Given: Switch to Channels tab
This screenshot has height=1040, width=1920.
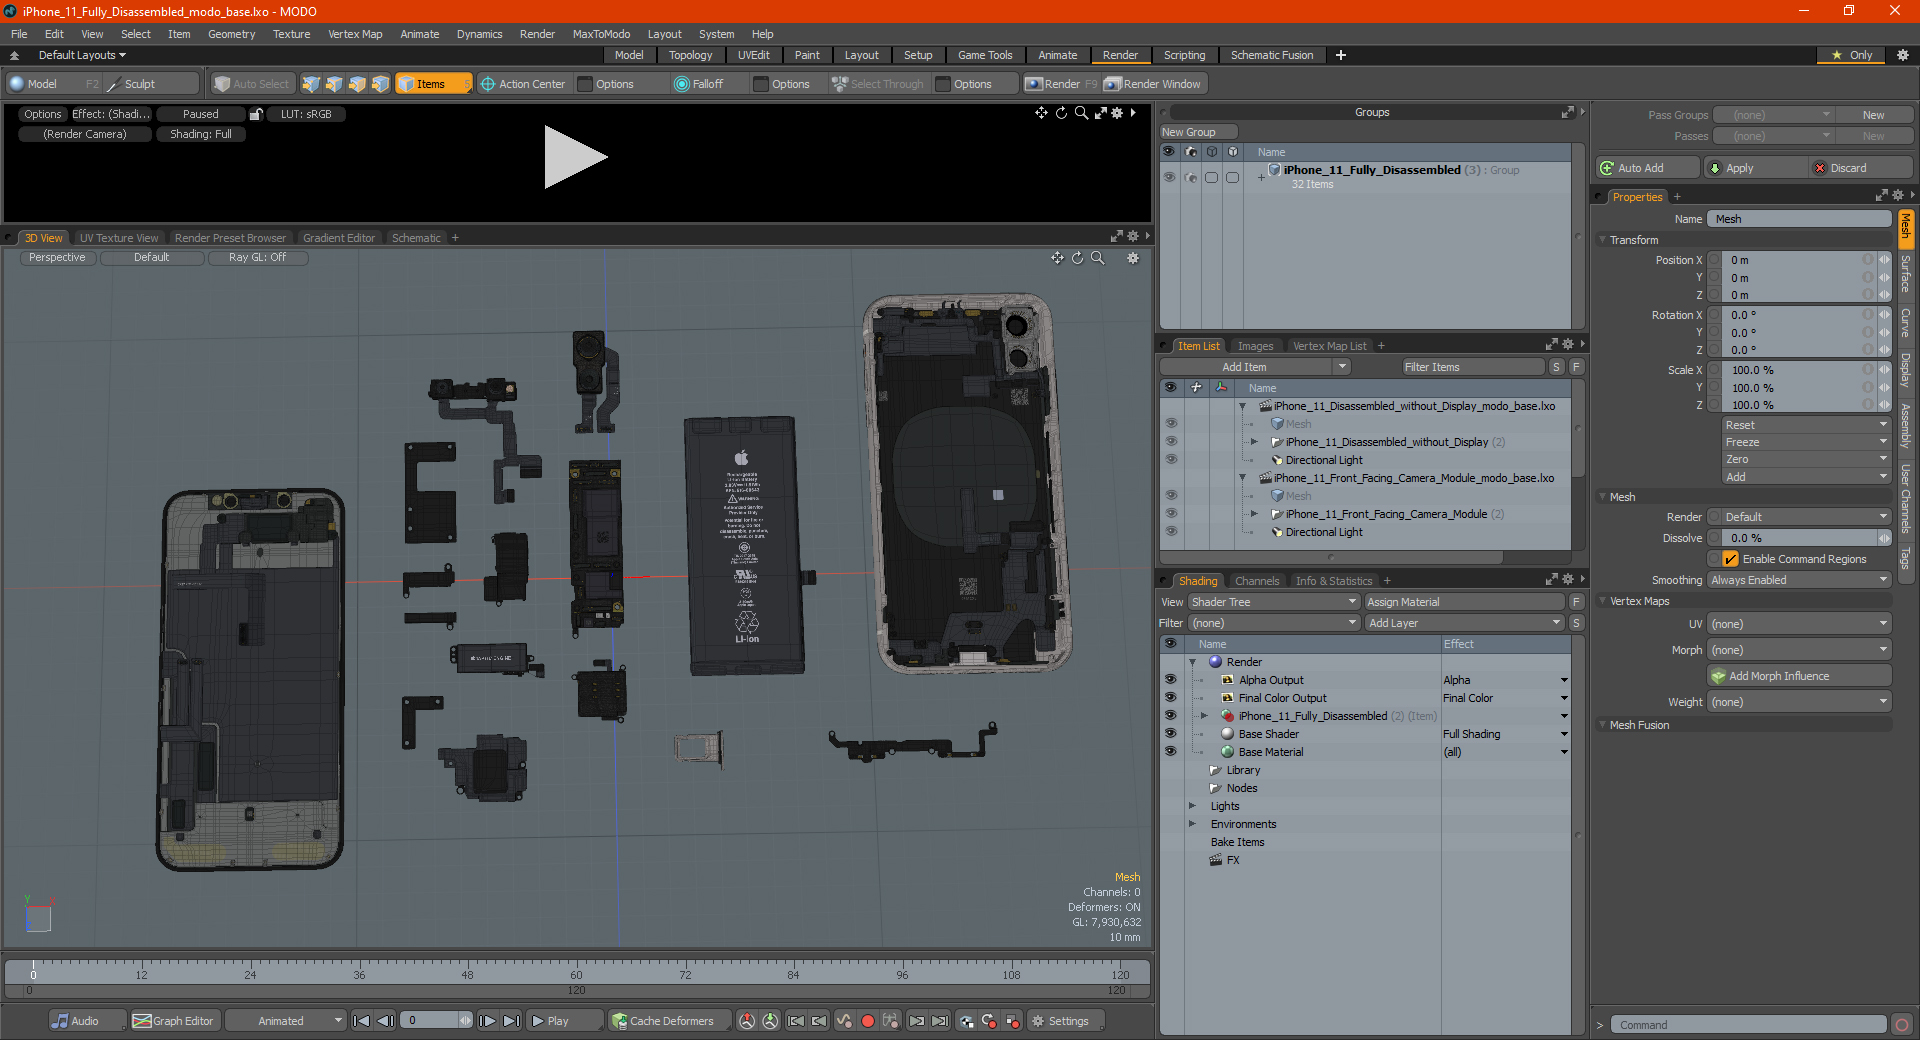Looking at the screenshot, I should [1256, 581].
